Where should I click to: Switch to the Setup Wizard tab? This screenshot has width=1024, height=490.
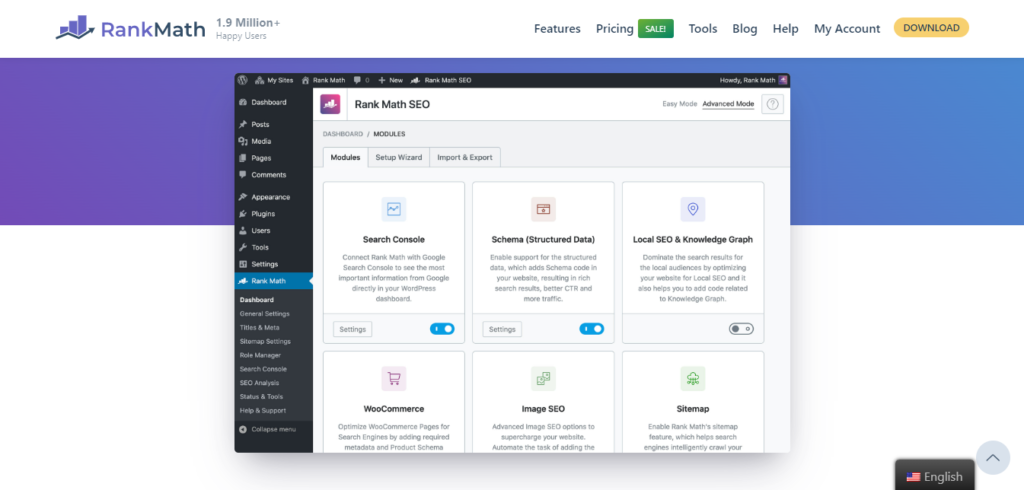pos(398,157)
